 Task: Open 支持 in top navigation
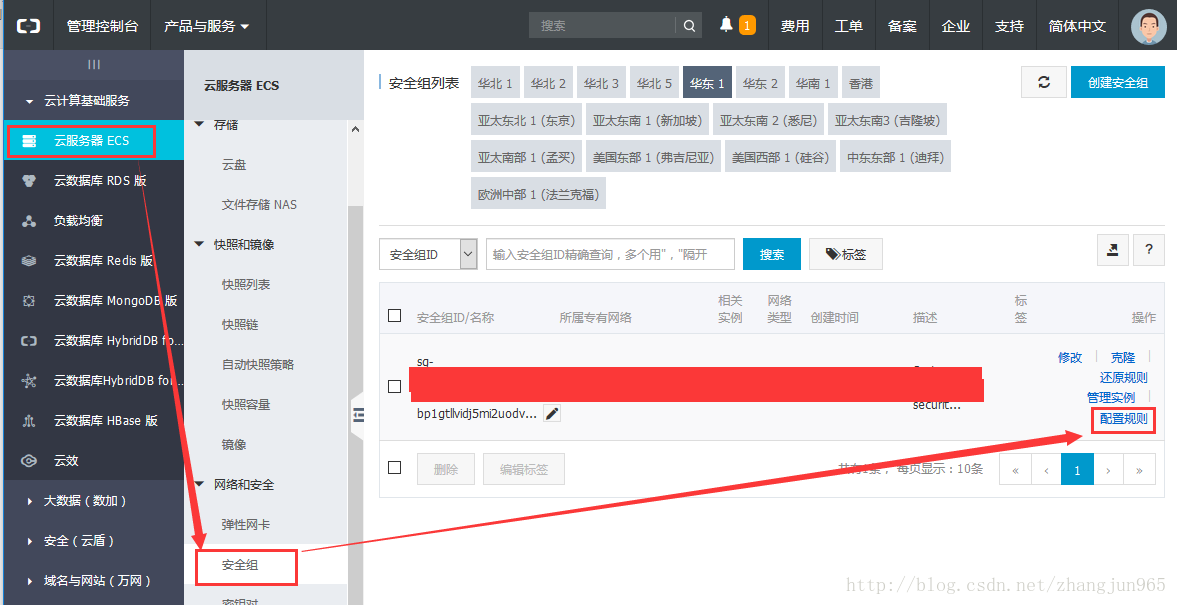(1010, 26)
